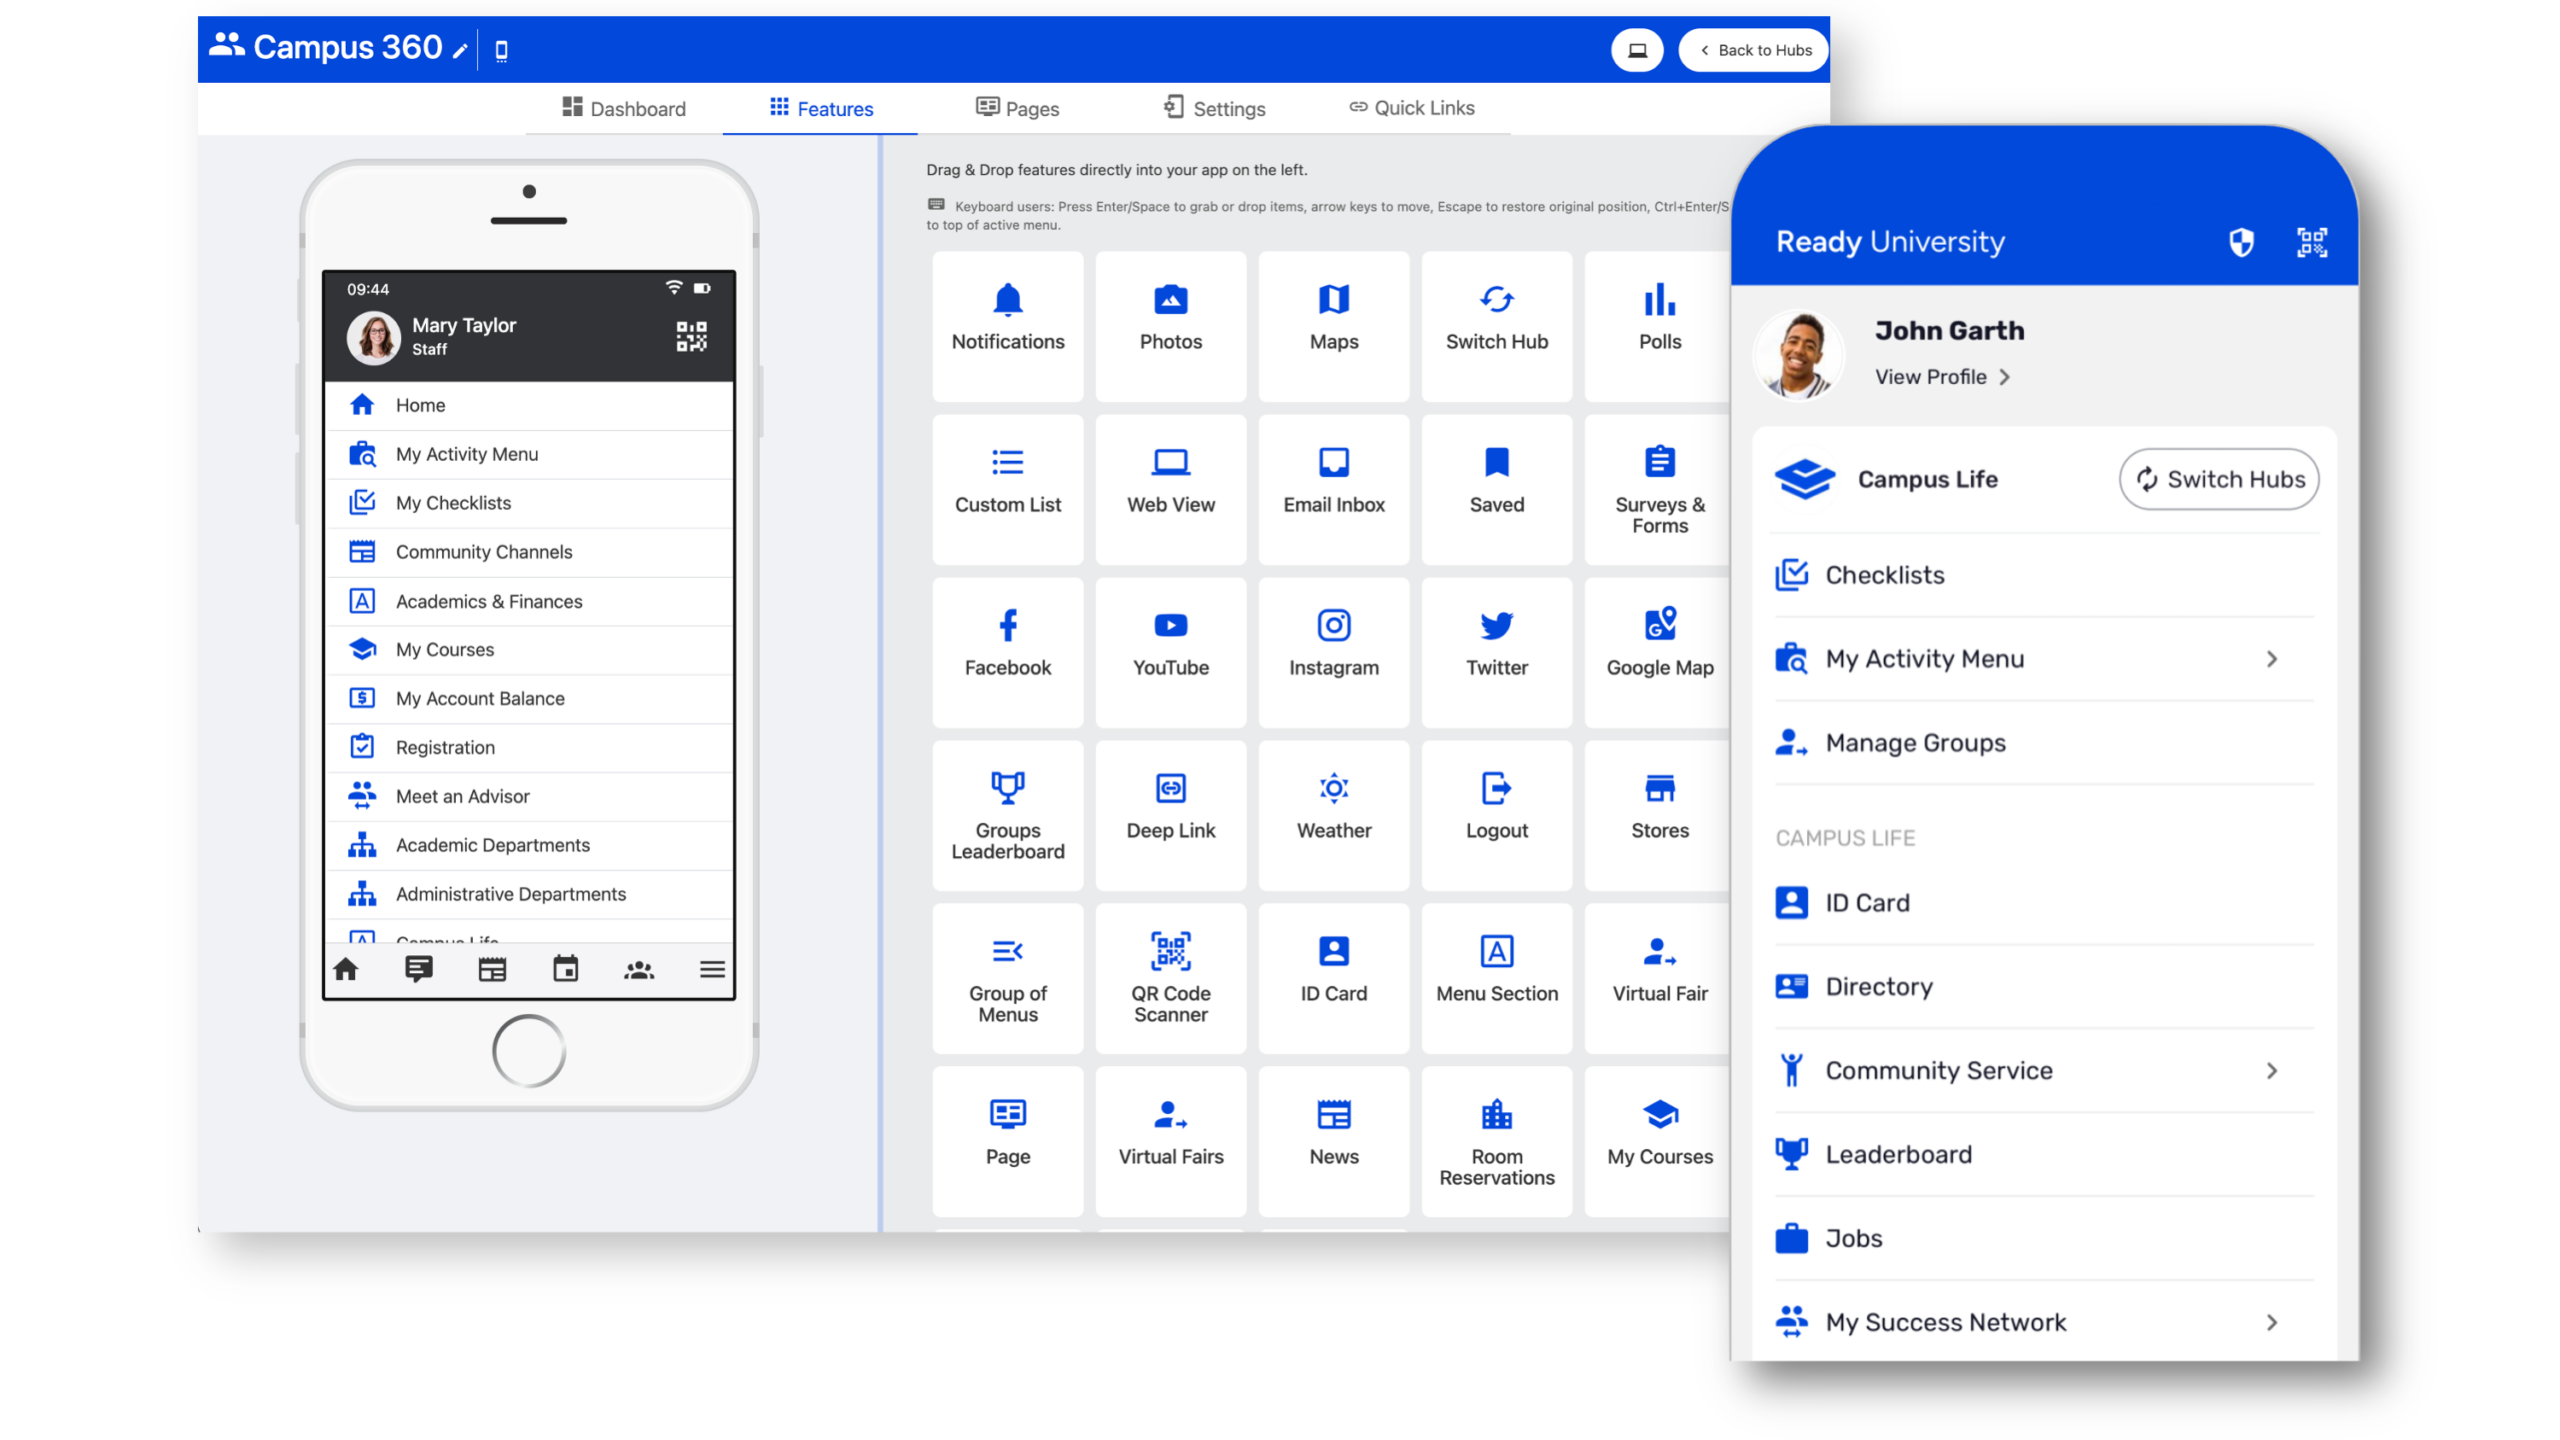The height and width of the screenshot is (1440, 2560).
Task: Switch to mobile preview icon in header
Action: [x=501, y=50]
